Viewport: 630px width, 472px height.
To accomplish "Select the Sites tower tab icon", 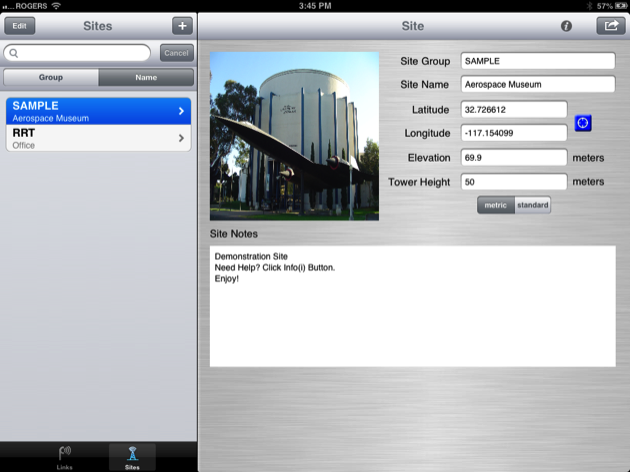I will pos(132,453).
